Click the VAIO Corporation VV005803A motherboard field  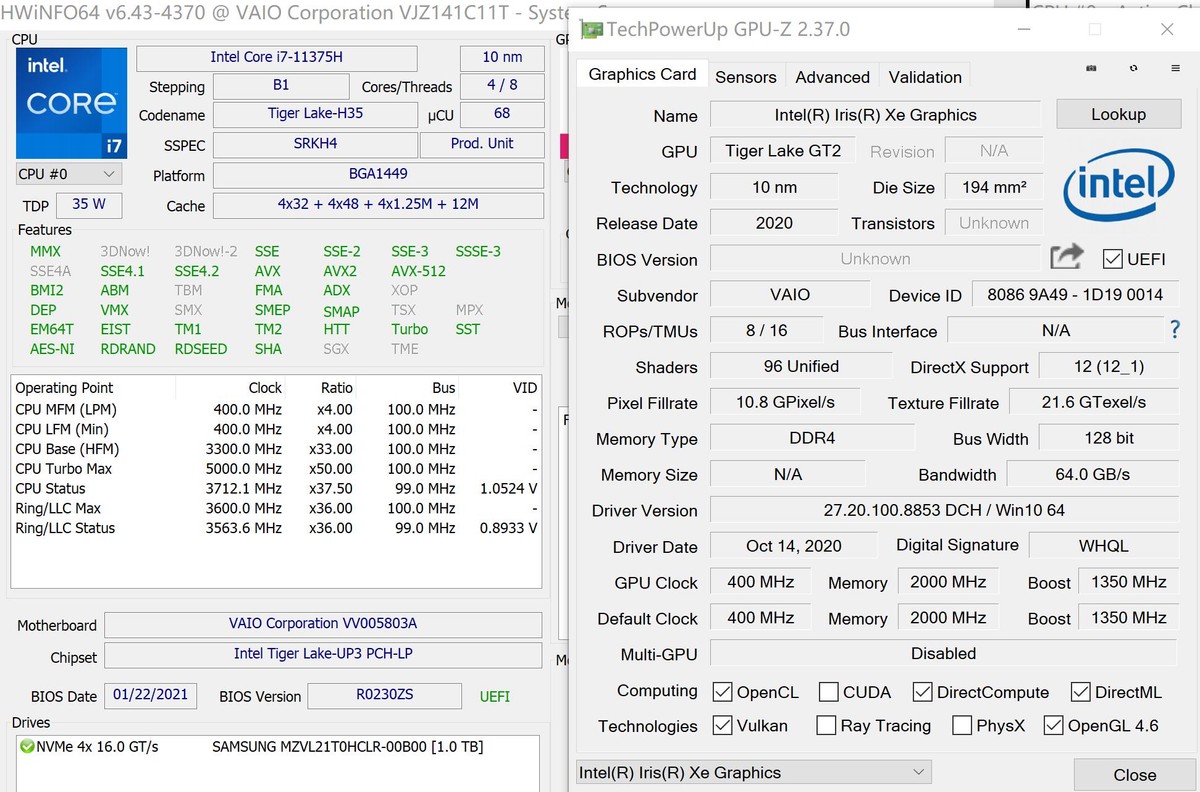click(323, 624)
